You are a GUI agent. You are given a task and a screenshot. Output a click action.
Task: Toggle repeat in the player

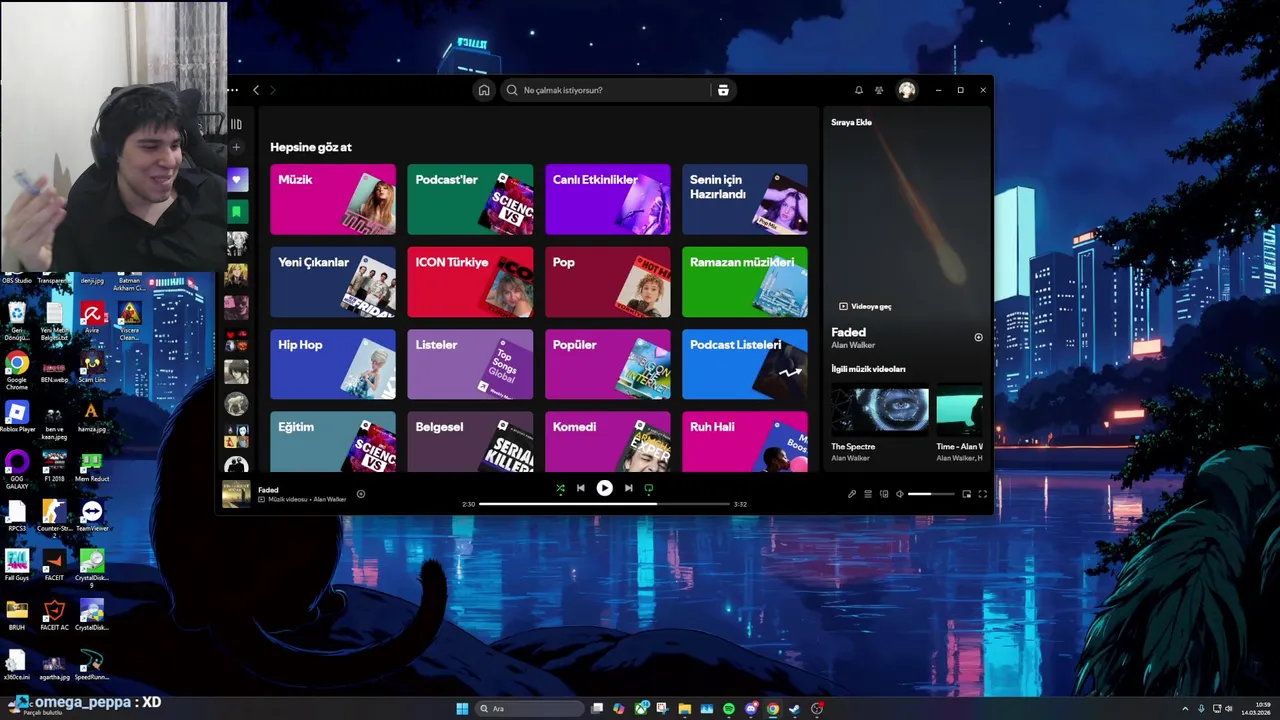pos(648,488)
